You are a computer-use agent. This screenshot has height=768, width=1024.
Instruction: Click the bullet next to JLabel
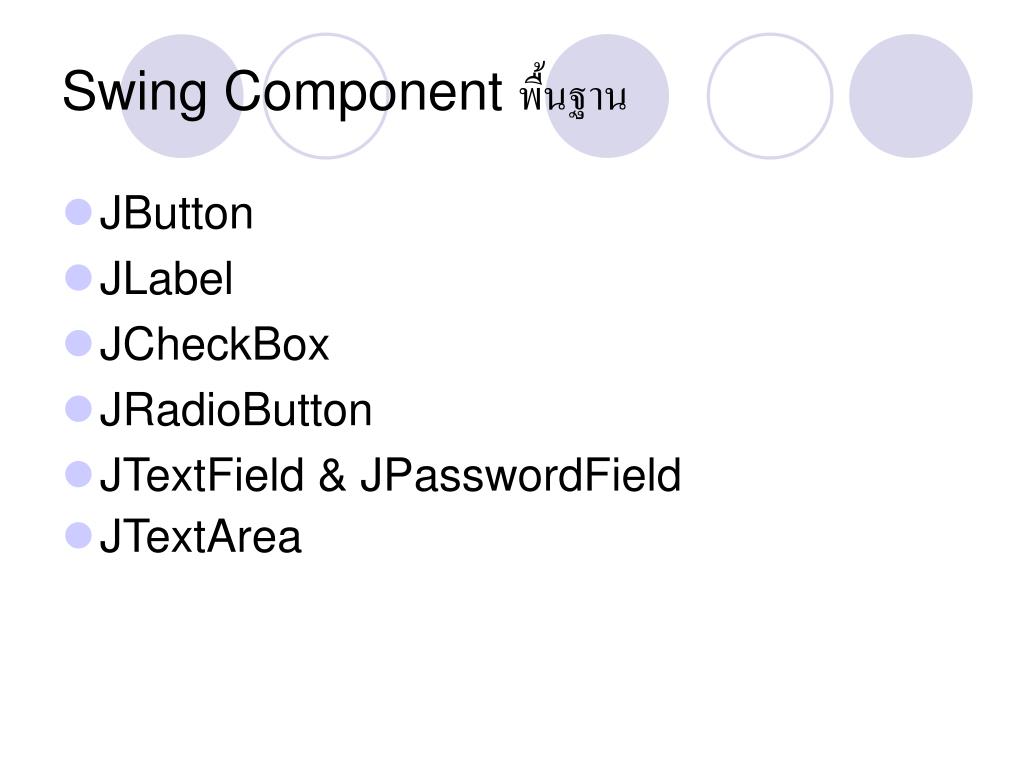pos(78,278)
